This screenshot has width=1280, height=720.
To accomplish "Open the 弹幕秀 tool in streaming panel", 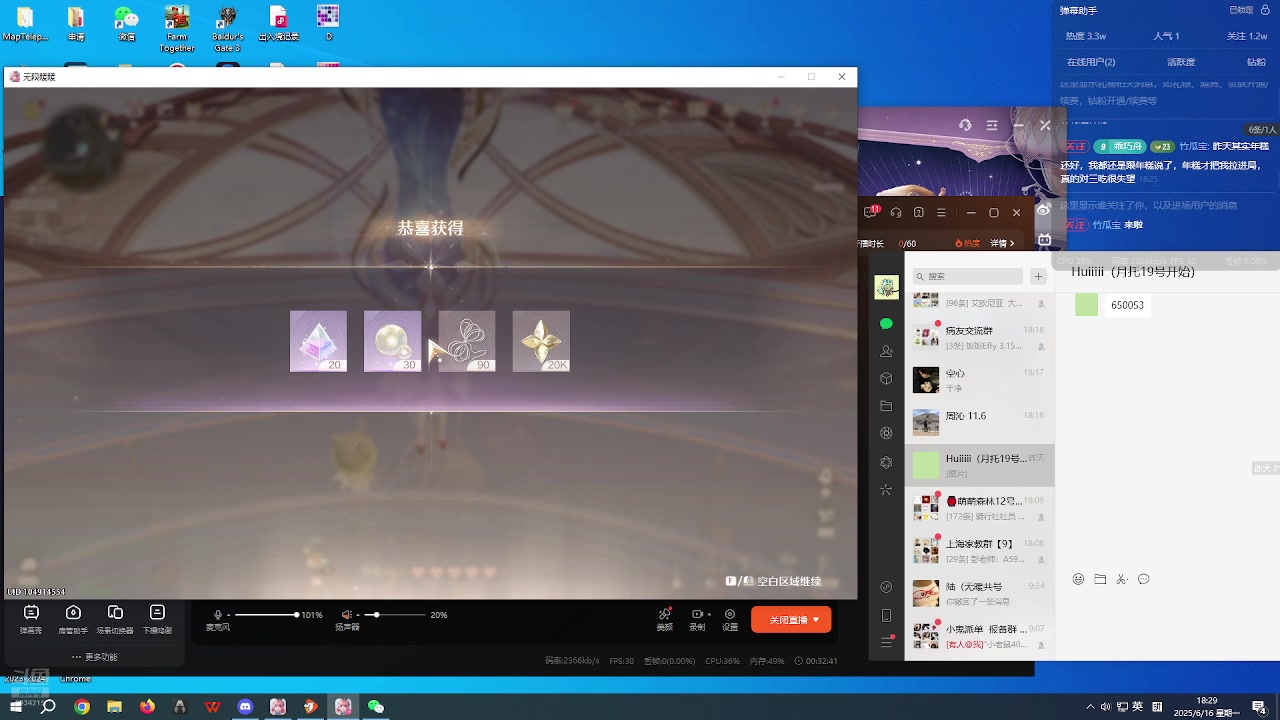I will tap(31, 619).
